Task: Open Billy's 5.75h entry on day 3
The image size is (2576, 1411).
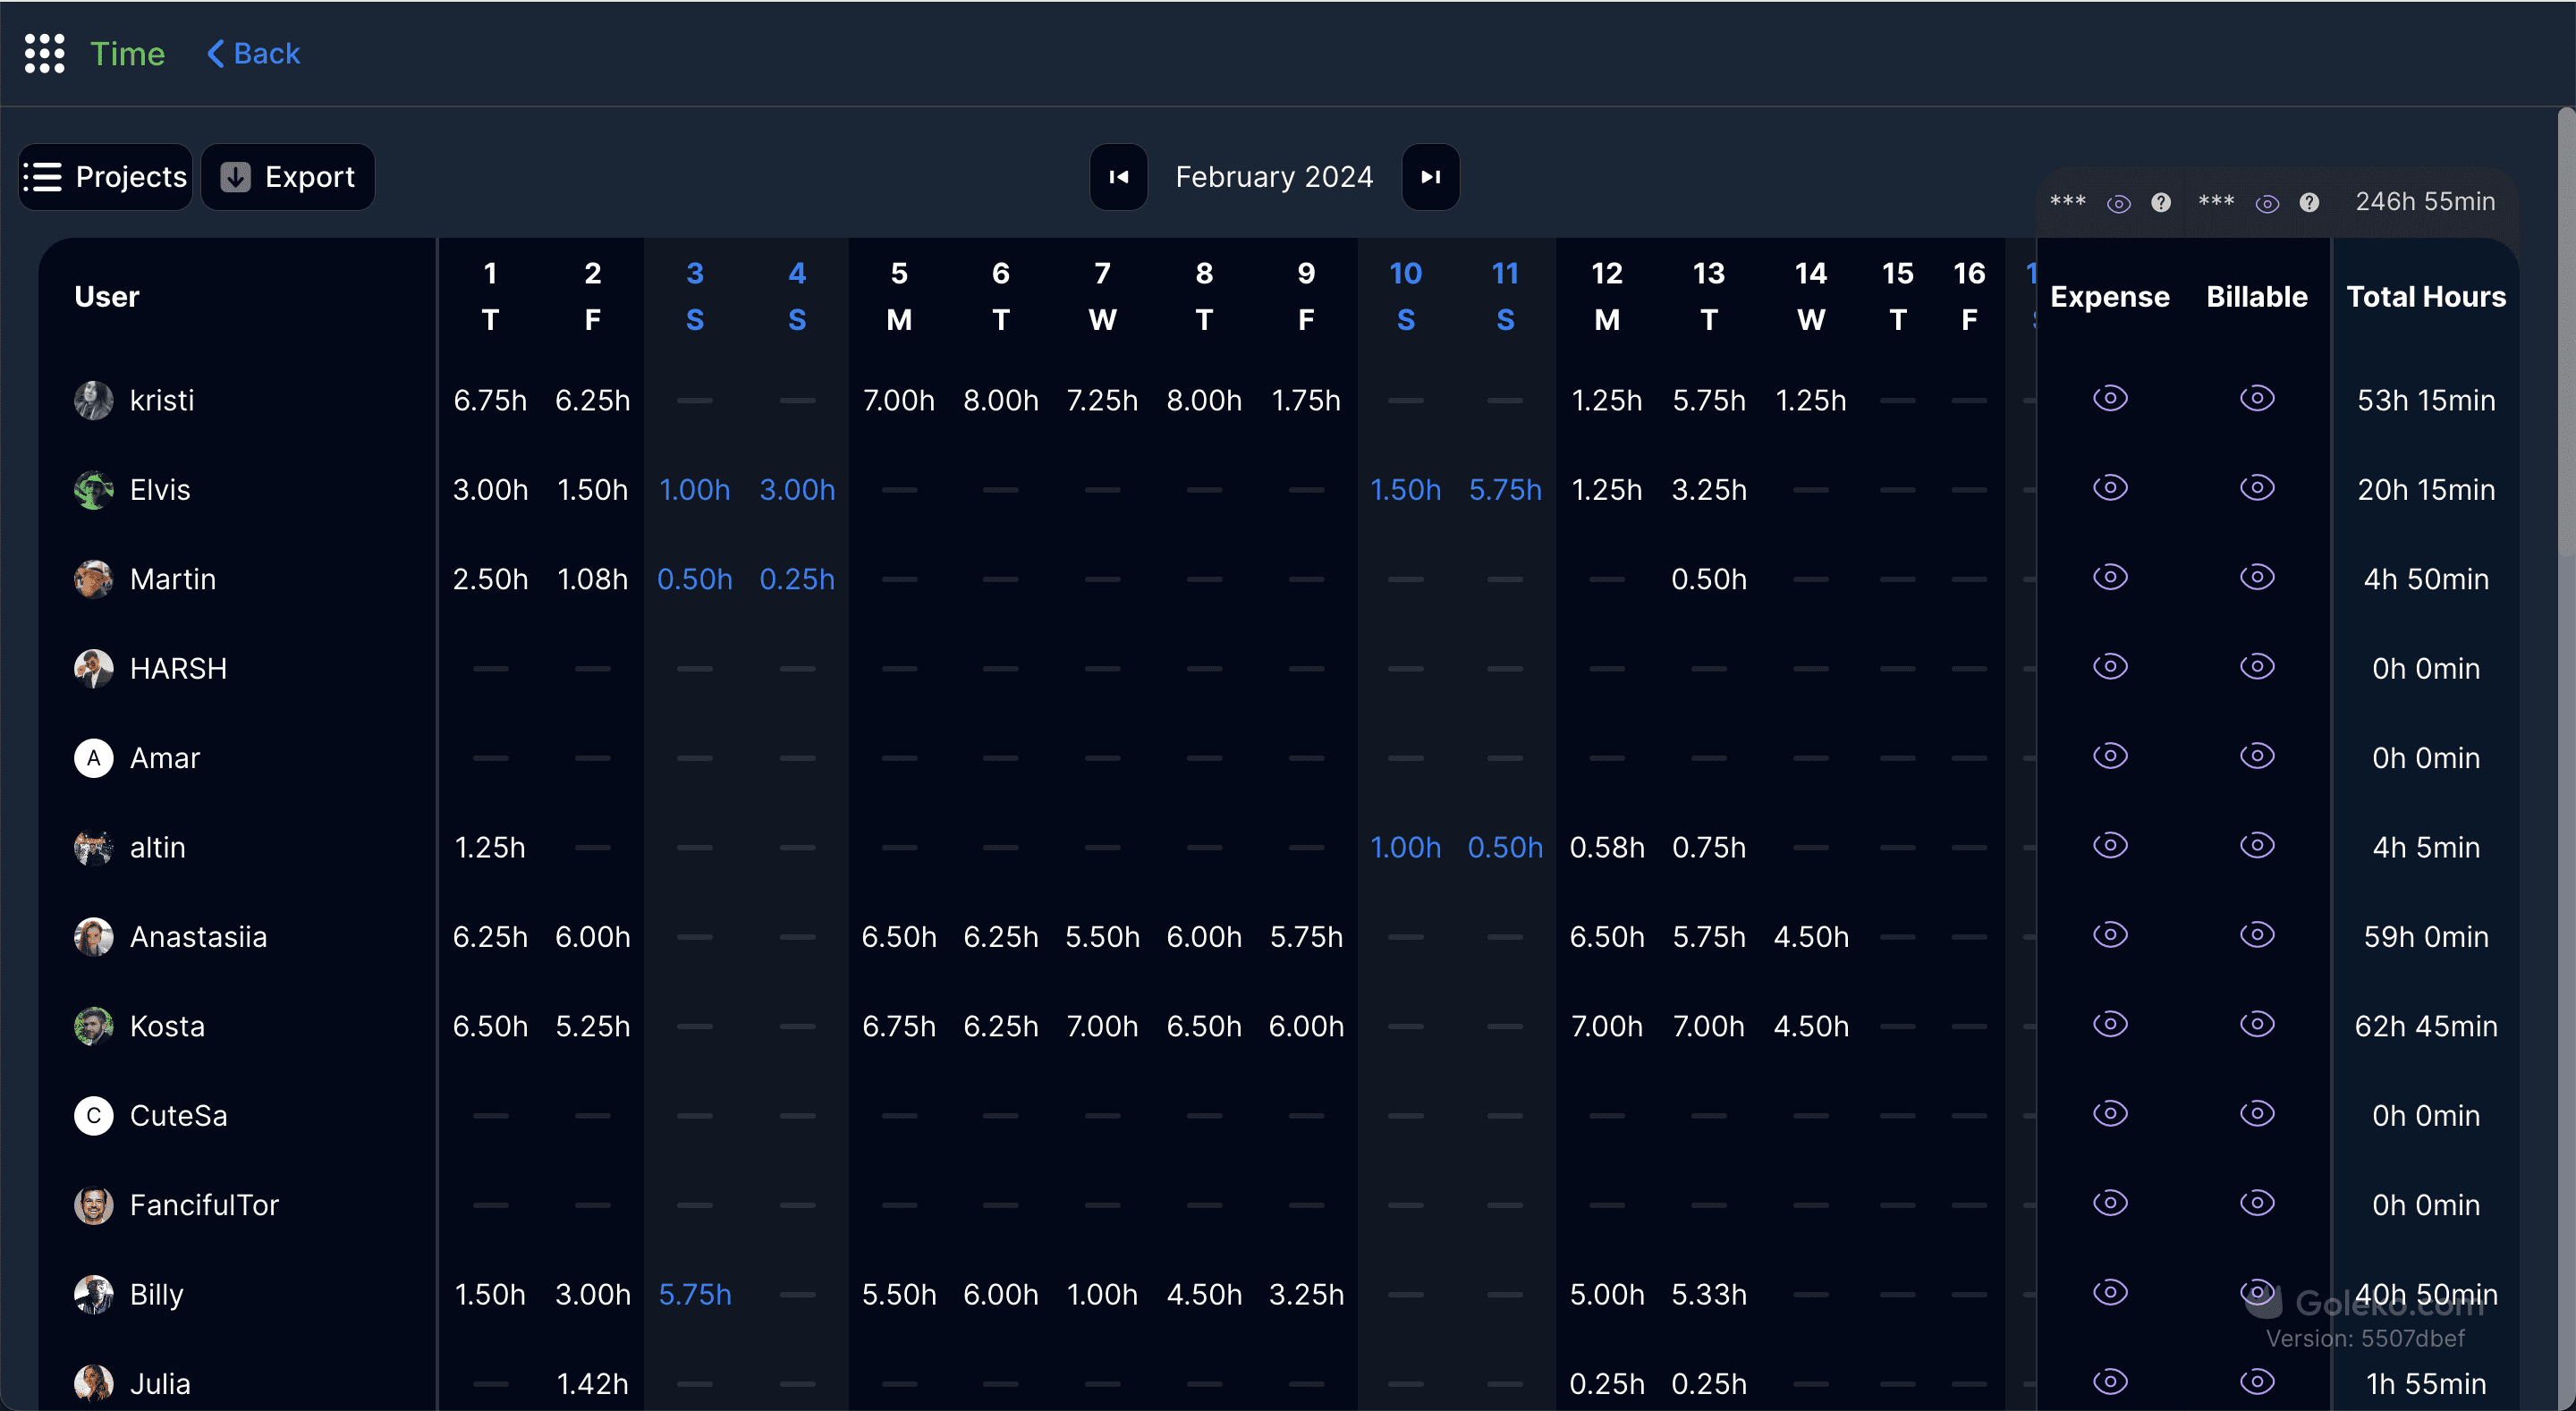Action: click(x=695, y=1294)
